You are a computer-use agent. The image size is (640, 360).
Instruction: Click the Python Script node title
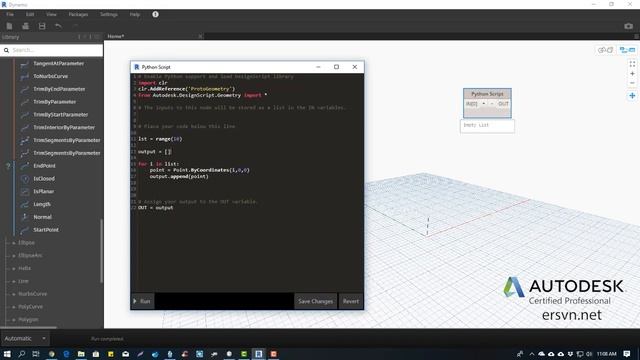(x=487, y=94)
